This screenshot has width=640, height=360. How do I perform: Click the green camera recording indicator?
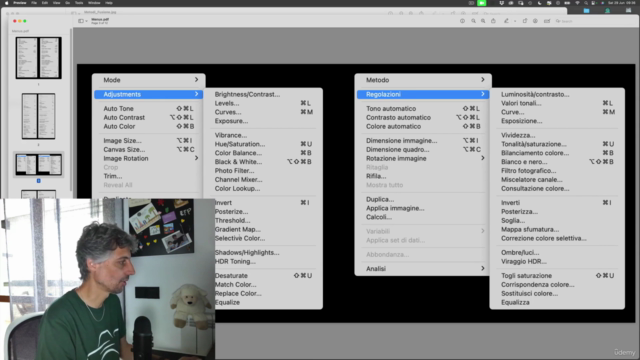(482, 3)
